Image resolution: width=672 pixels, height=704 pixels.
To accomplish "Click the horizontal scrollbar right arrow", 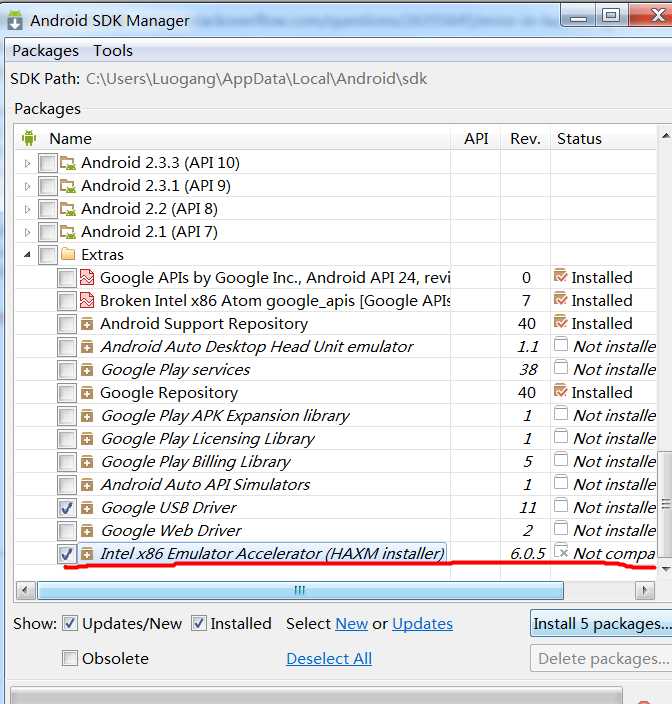I will tap(645, 590).
